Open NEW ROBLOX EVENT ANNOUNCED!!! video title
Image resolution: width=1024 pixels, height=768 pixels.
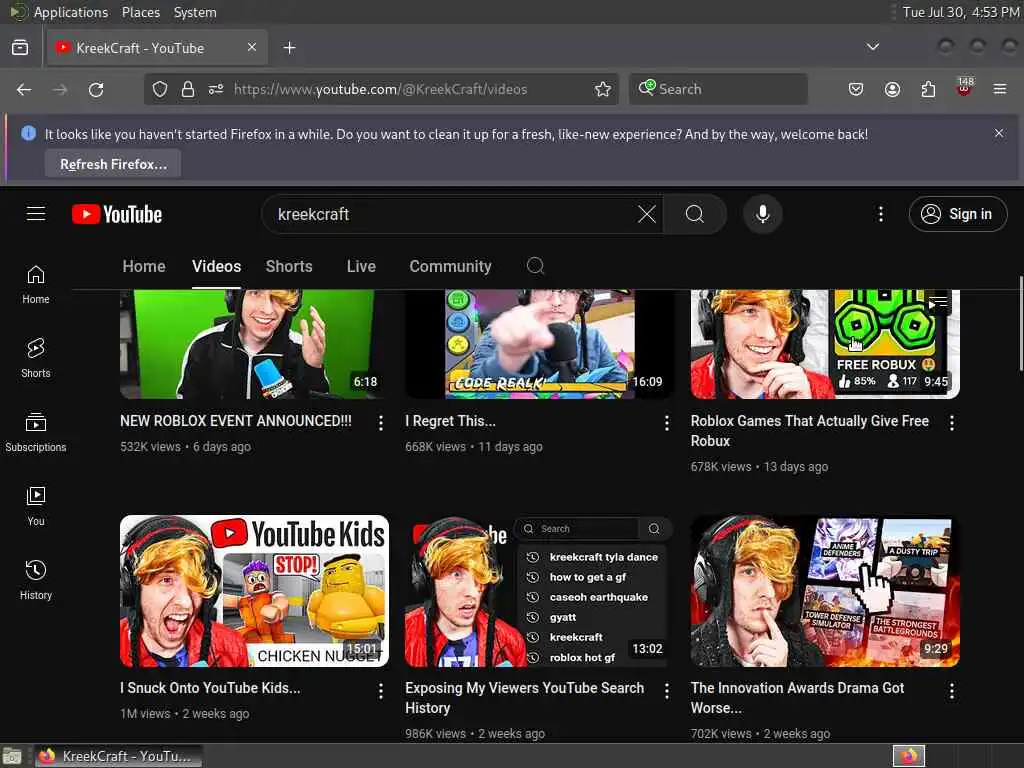[x=236, y=421]
